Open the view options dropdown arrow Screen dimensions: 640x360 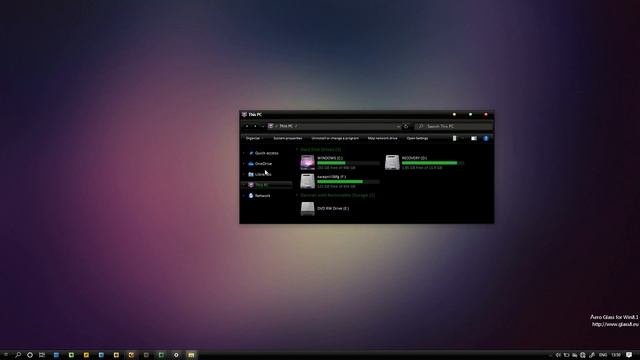(462, 138)
